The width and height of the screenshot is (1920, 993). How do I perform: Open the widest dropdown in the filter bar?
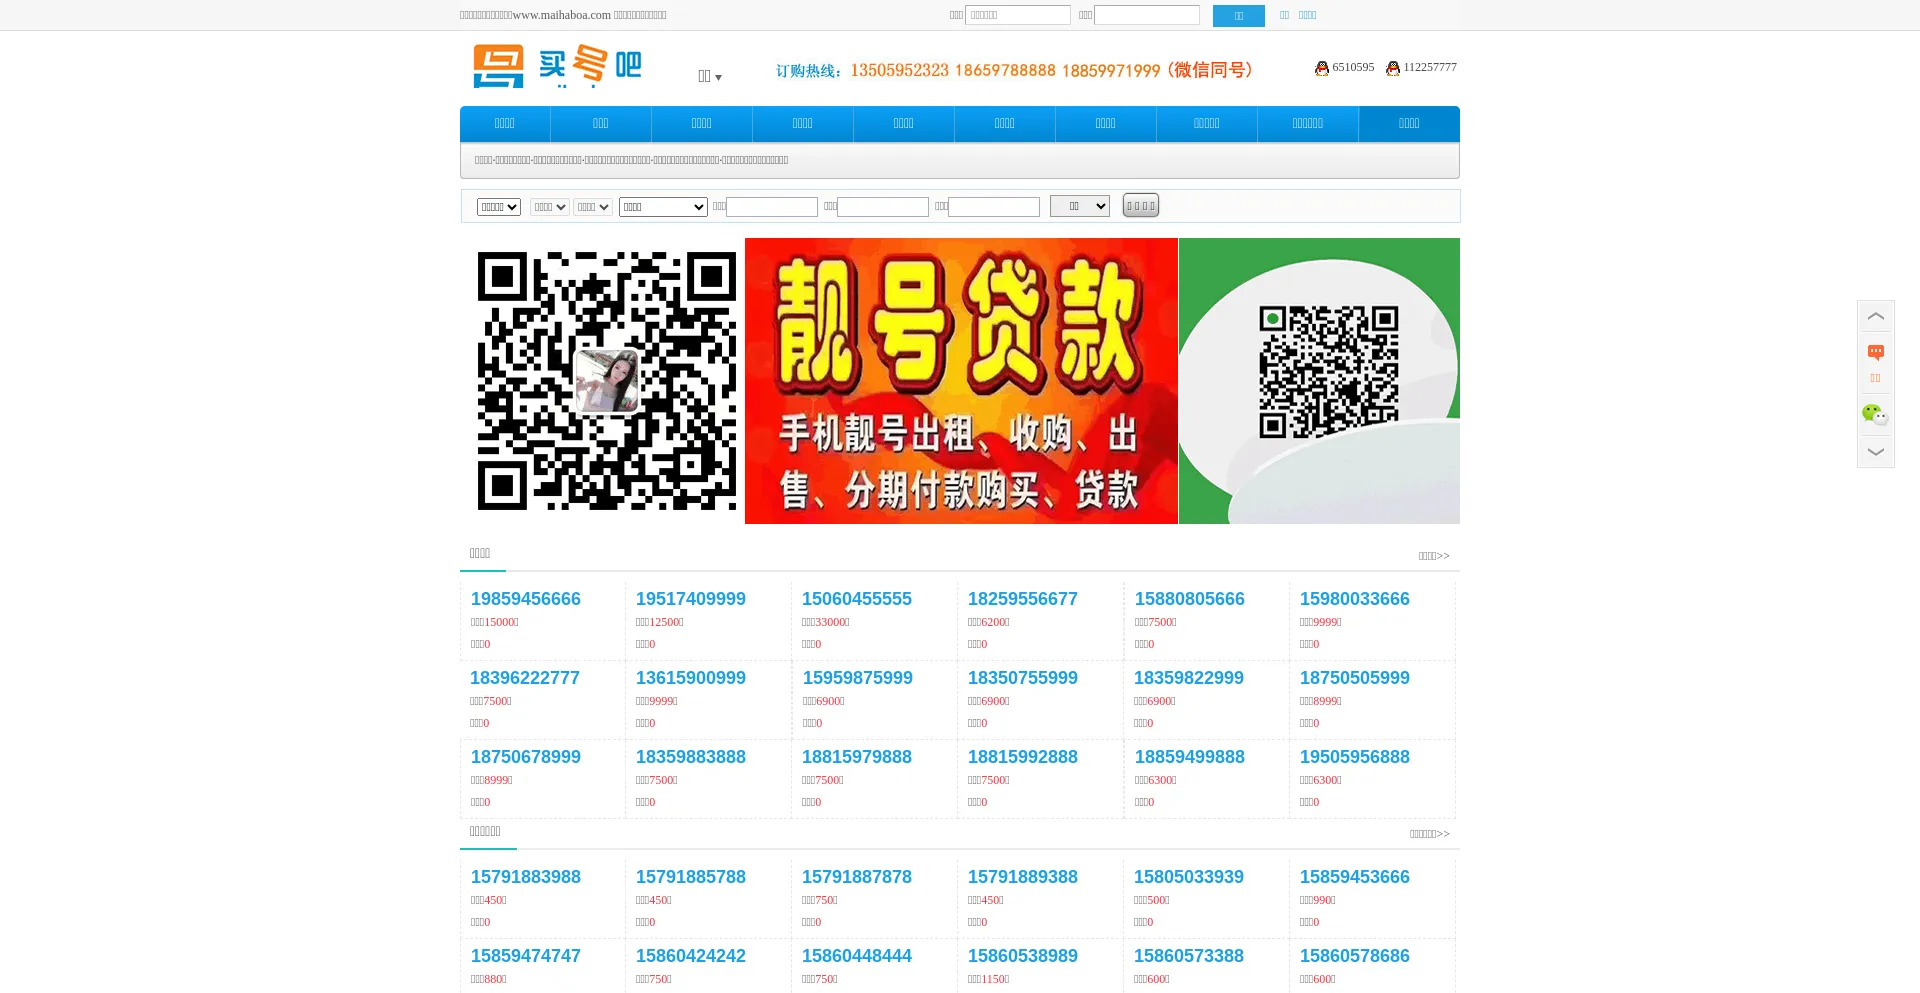point(663,207)
